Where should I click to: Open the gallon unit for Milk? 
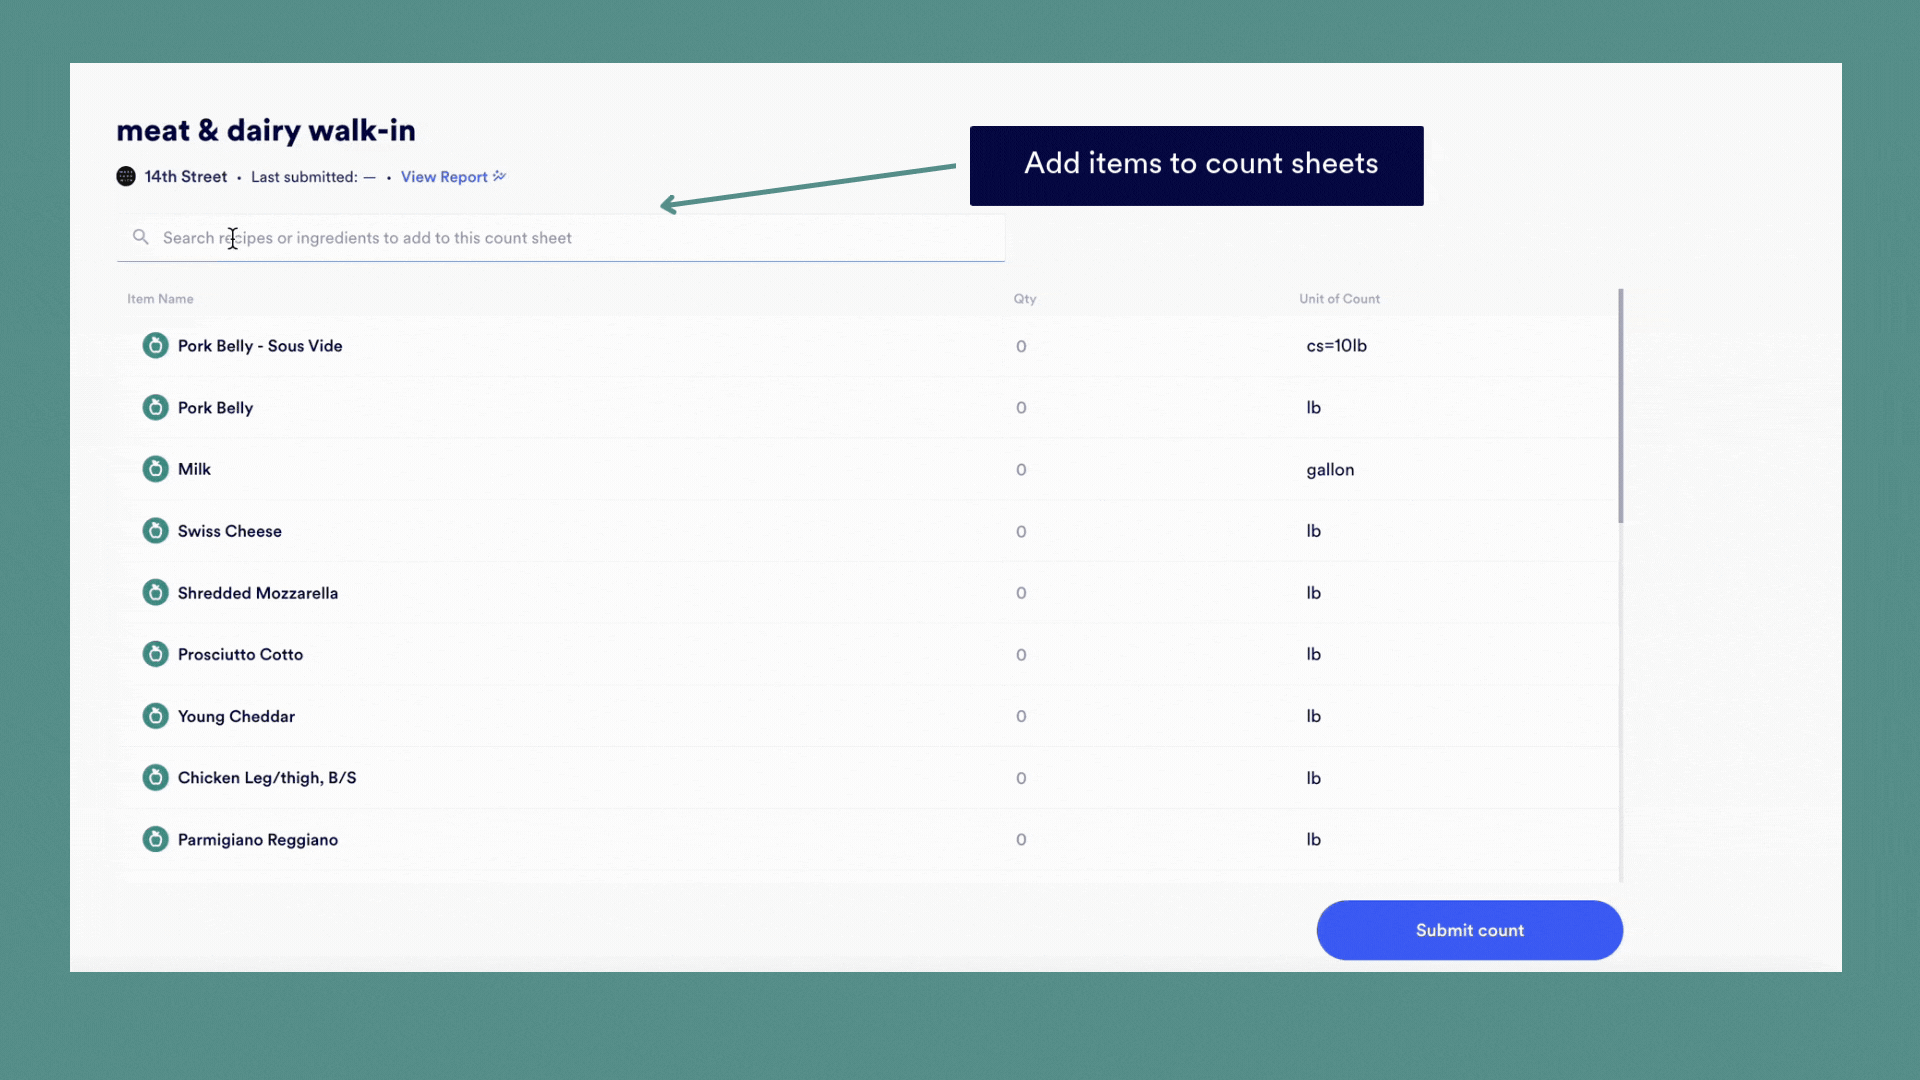click(x=1330, y=470)
